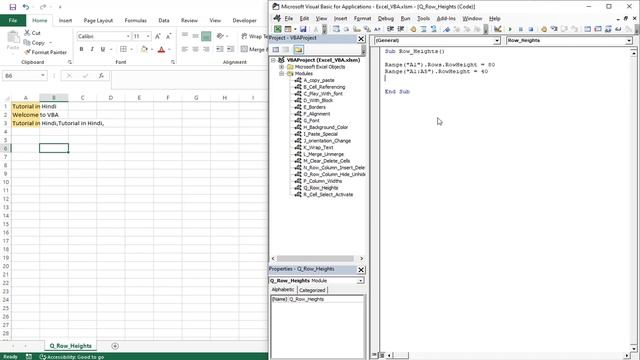Screen dimensions: 640x360
Task: Switch to the Categorized tab in Properties
Action: point(312,290)
